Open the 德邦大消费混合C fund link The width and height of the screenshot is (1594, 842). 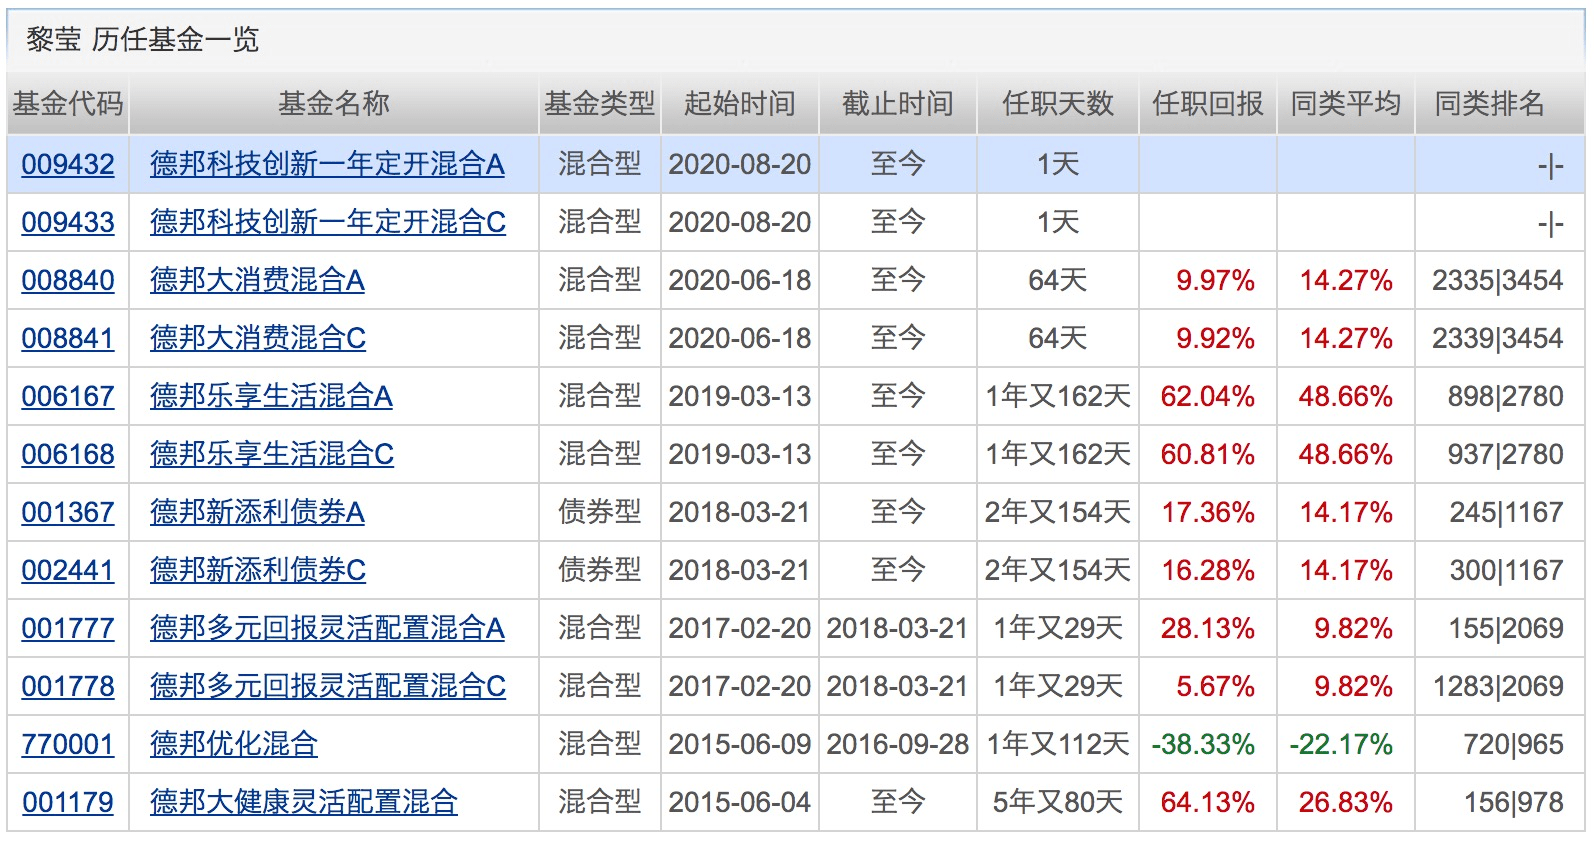click(258, 338)
